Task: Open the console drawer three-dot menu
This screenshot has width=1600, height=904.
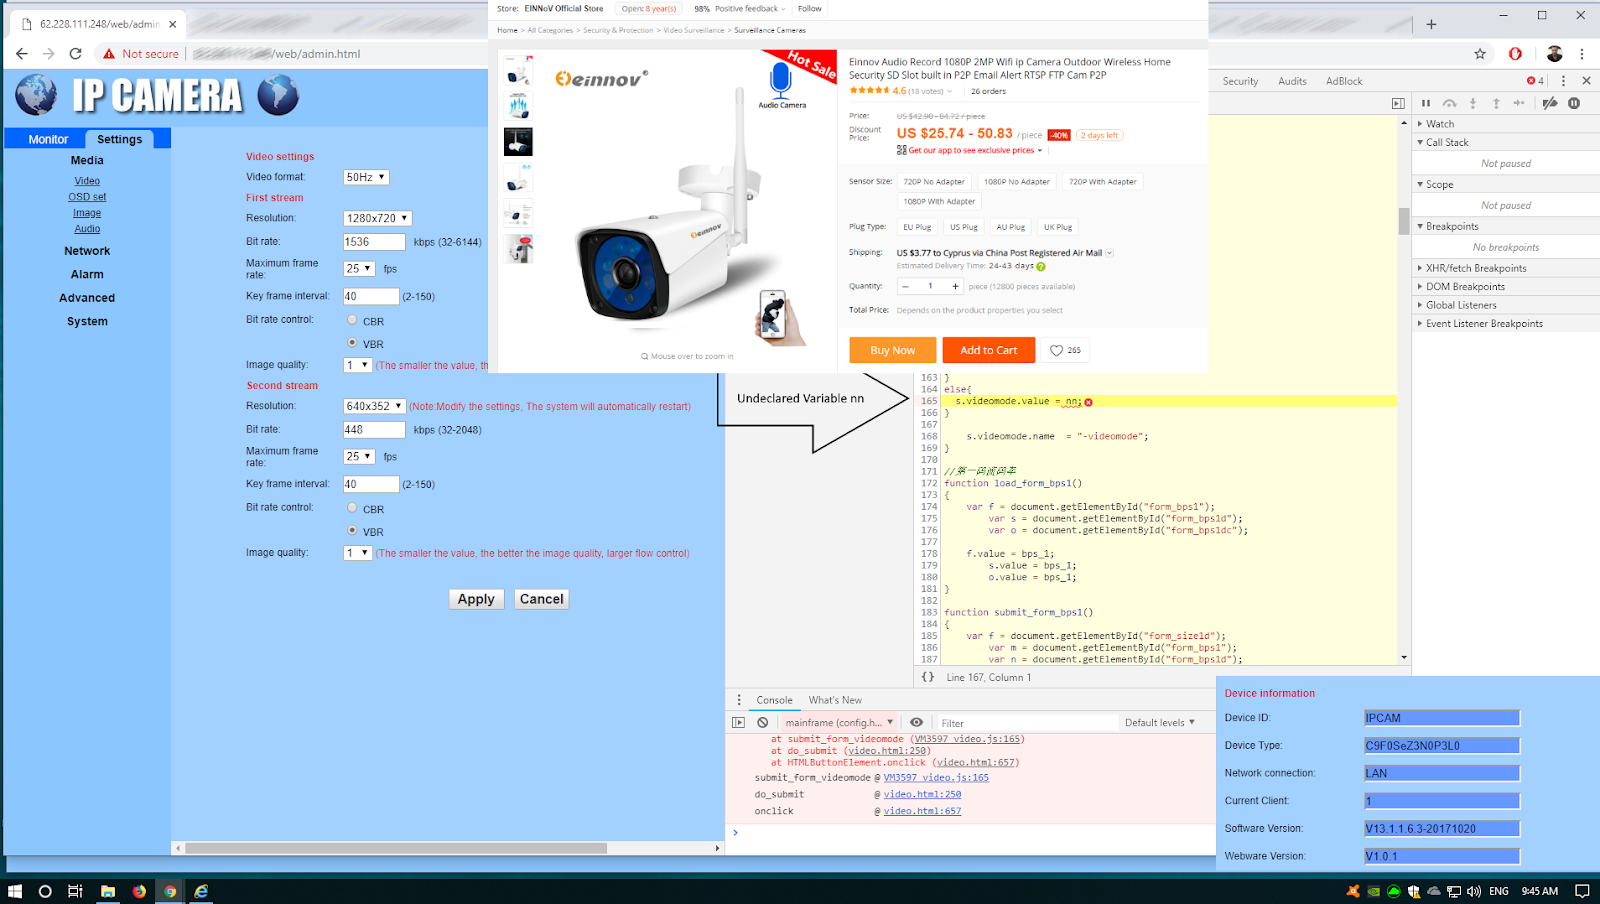Action: pos(739,700)
